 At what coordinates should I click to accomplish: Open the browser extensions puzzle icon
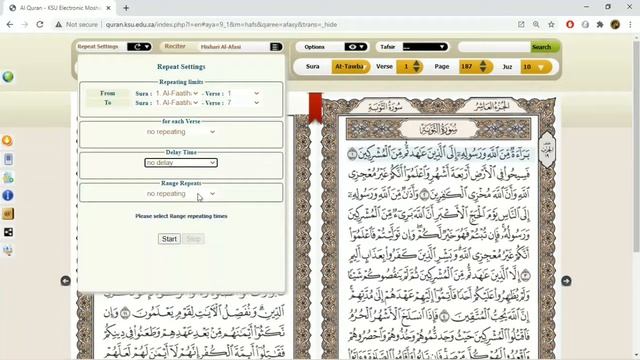(600, 24)
